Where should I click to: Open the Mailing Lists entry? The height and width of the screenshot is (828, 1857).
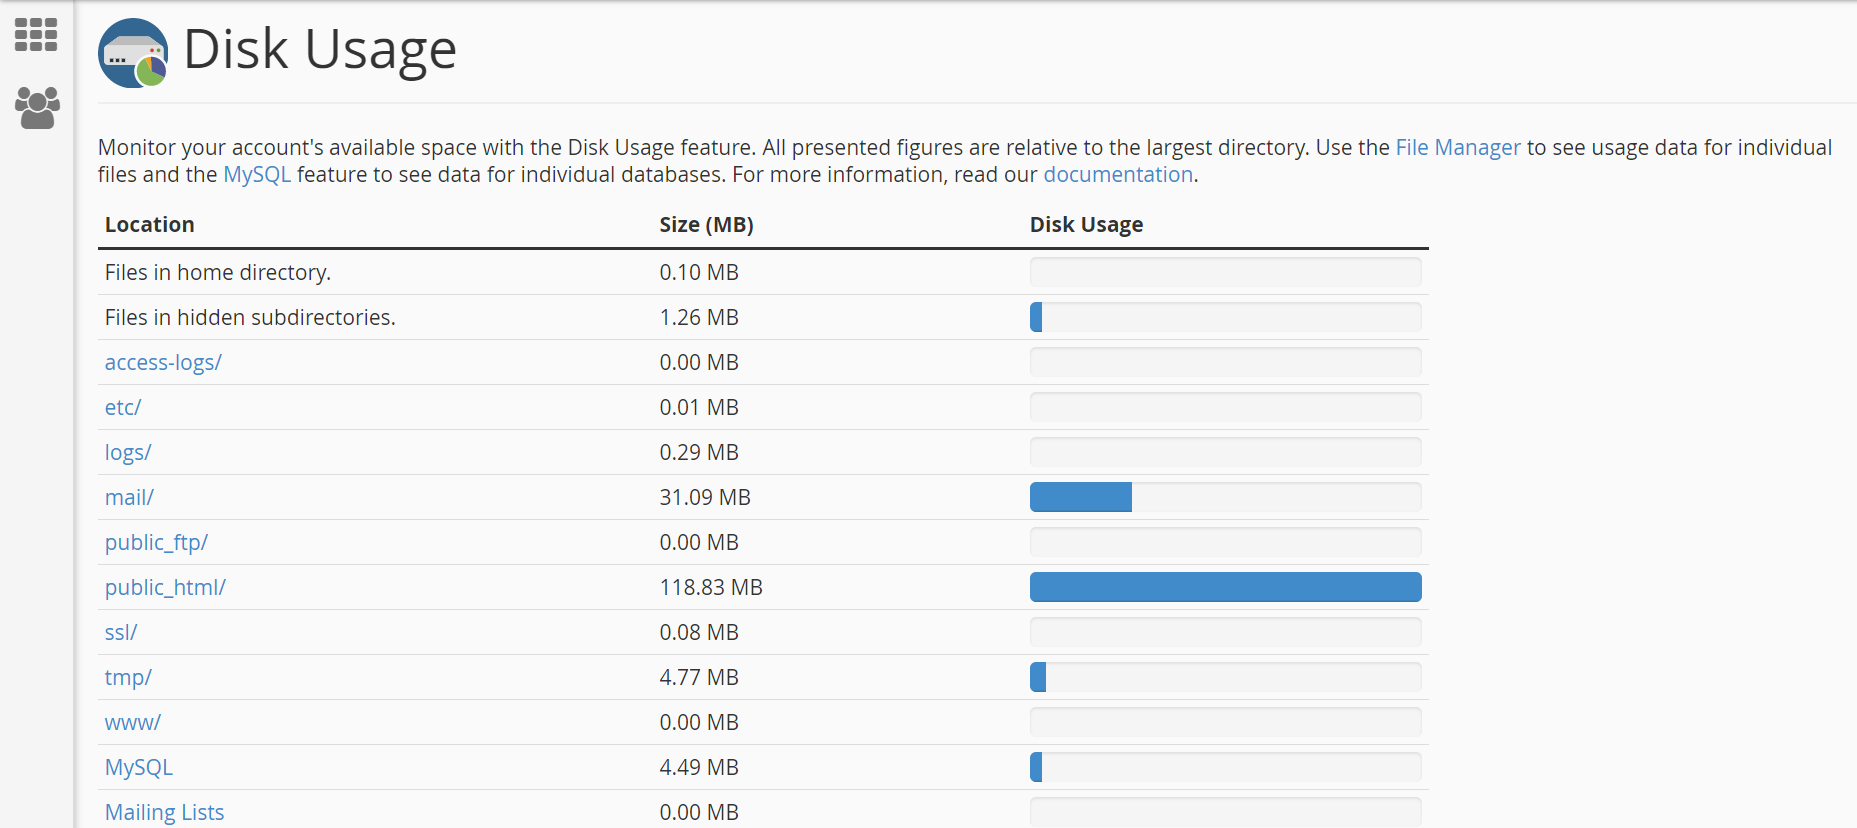[164, 812]
